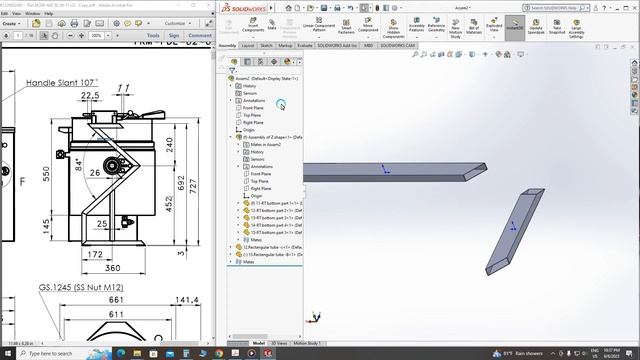This screenshot has width=640, height=360.
Task: Click the Acrobat zoom in button
Action: click(x=81, y=36)
